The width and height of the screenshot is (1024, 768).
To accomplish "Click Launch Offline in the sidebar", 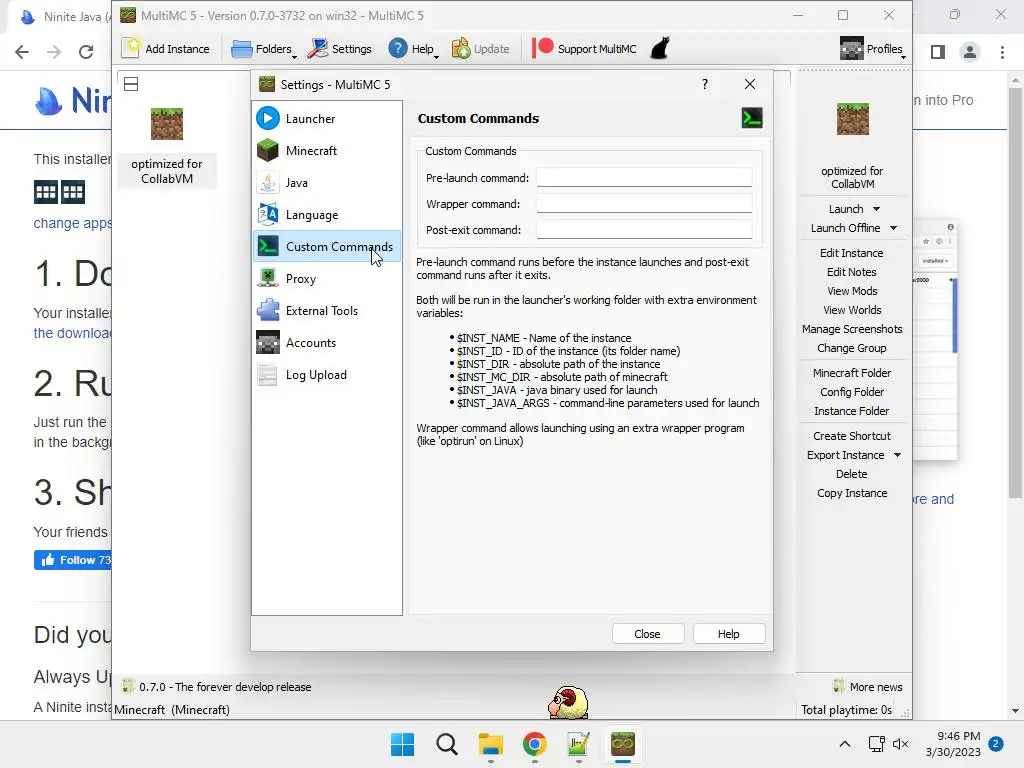I will click(x=845, y=228).
